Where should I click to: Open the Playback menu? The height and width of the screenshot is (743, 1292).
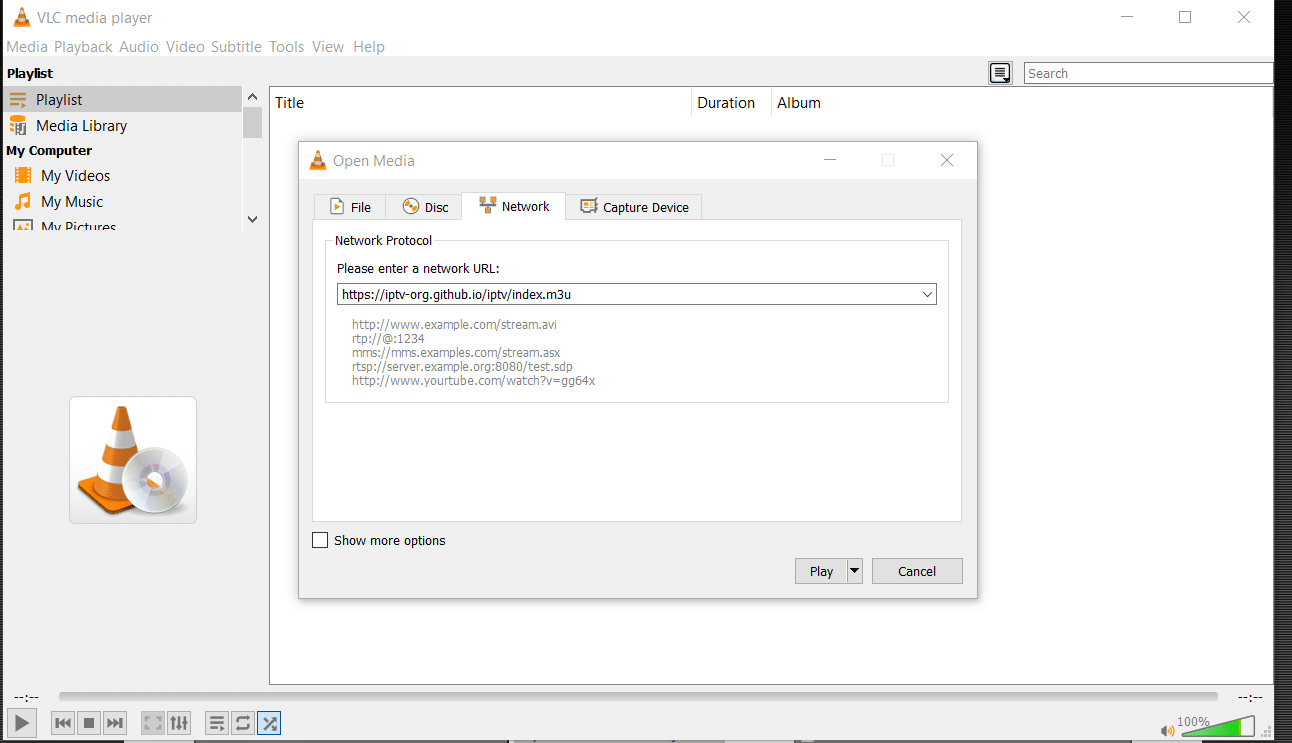coord(83,47)
